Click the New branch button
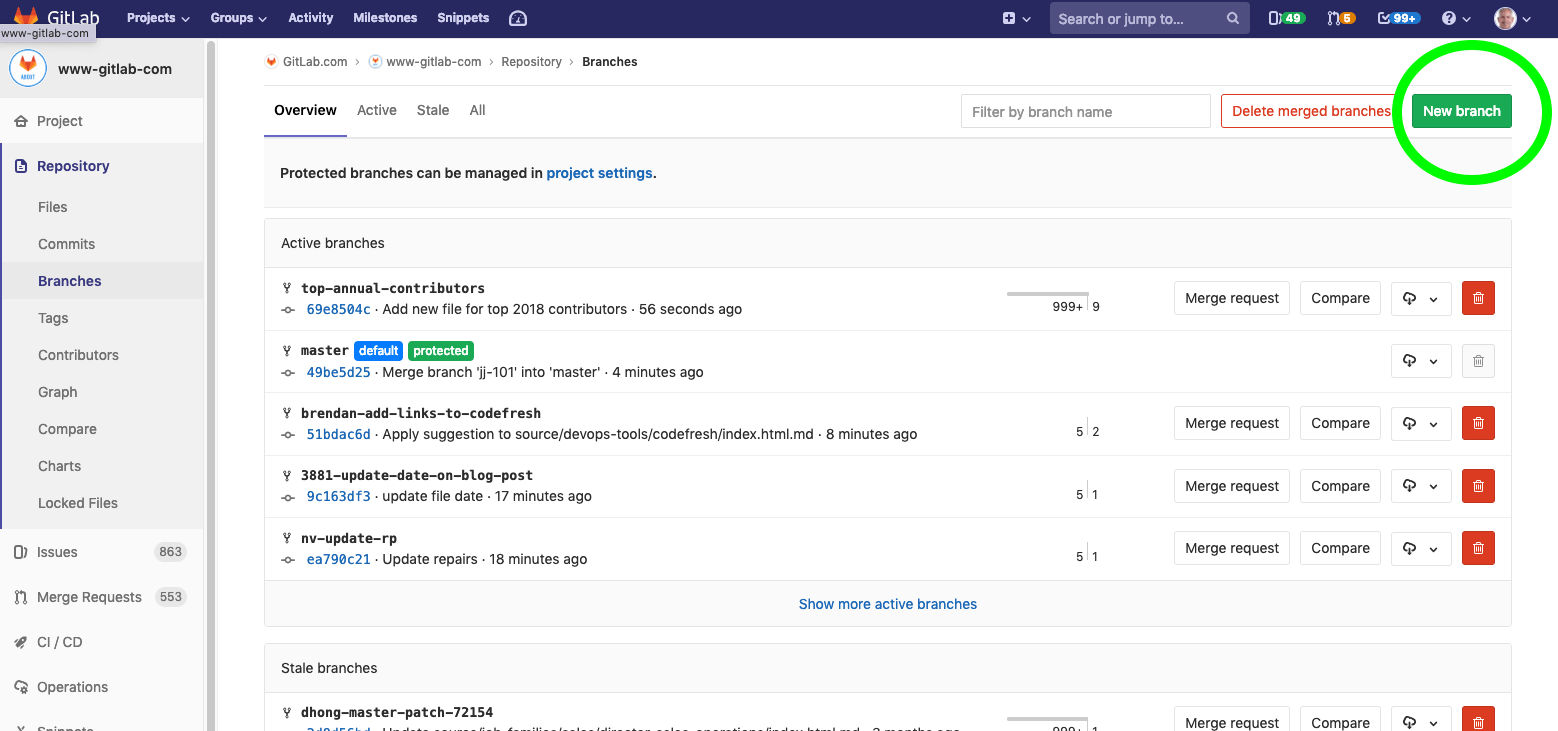This screenshot has width=1558, height=731. pos(1461,111)
